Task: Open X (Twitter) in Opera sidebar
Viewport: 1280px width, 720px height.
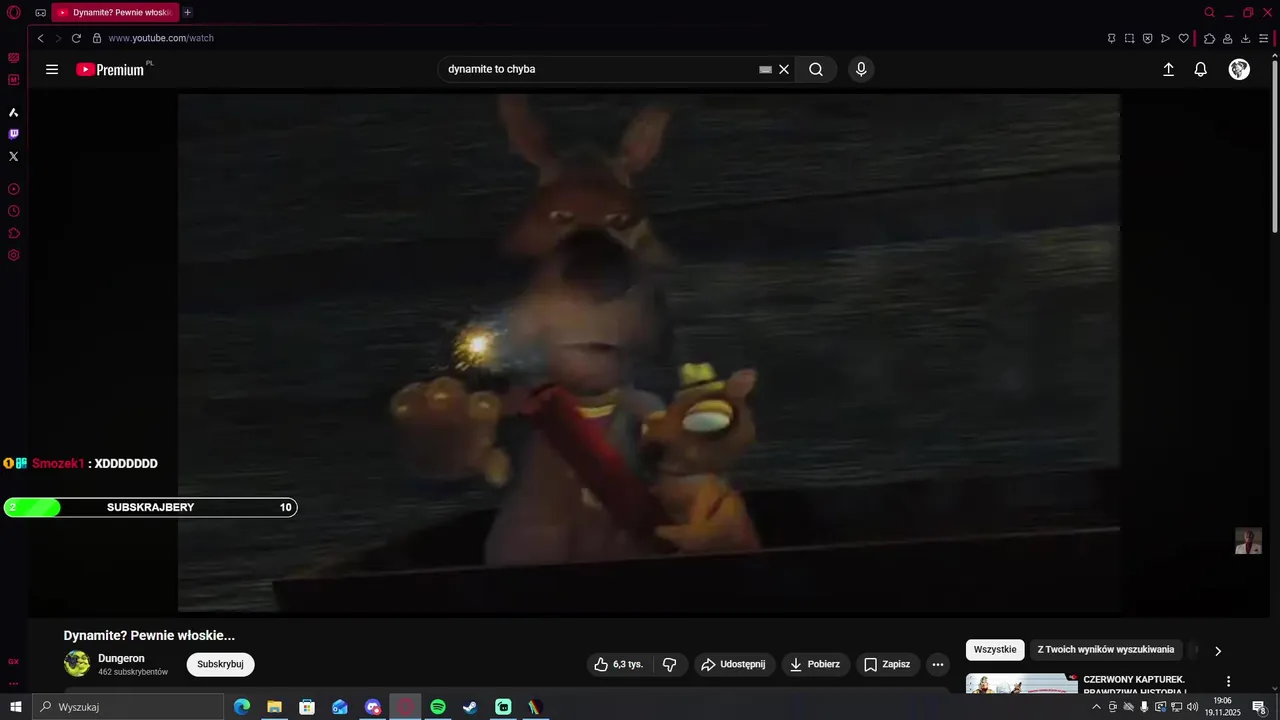Action: pos(14,156)
